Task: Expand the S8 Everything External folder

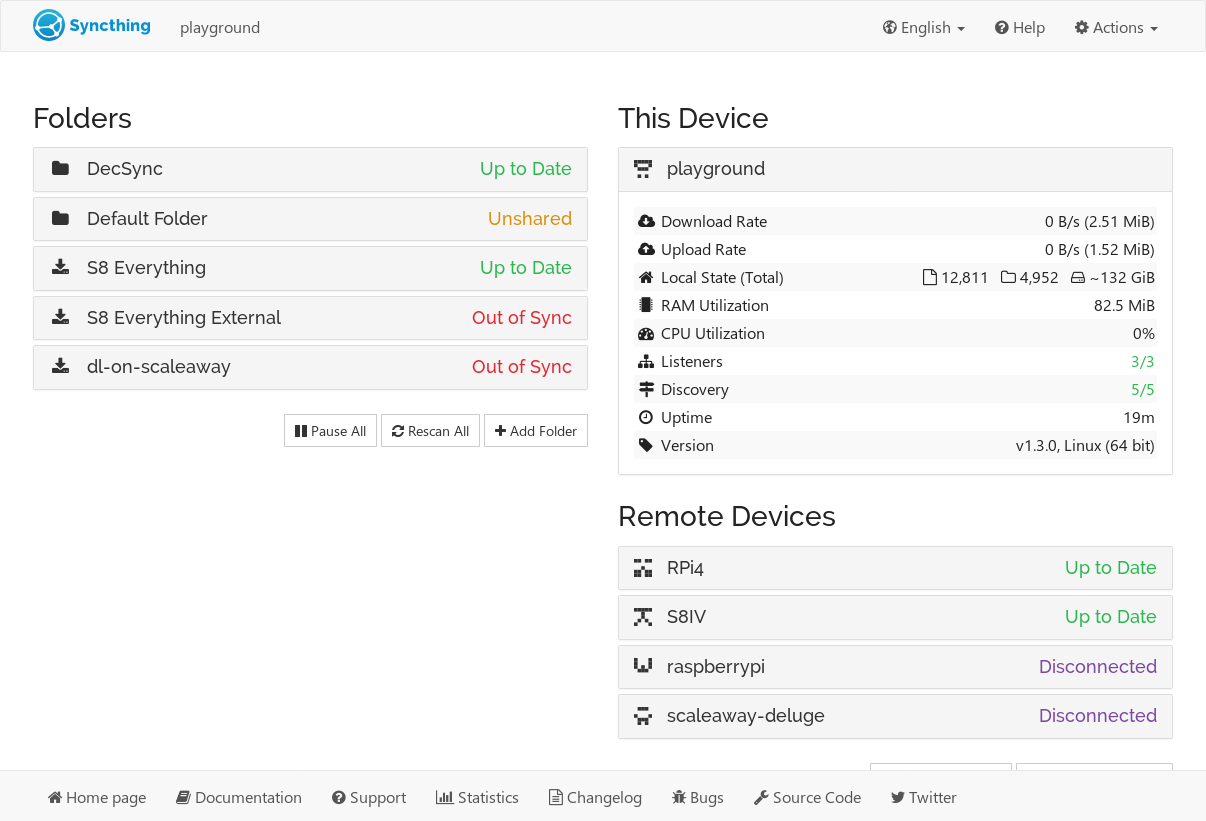Action: [x=310, y=318]
